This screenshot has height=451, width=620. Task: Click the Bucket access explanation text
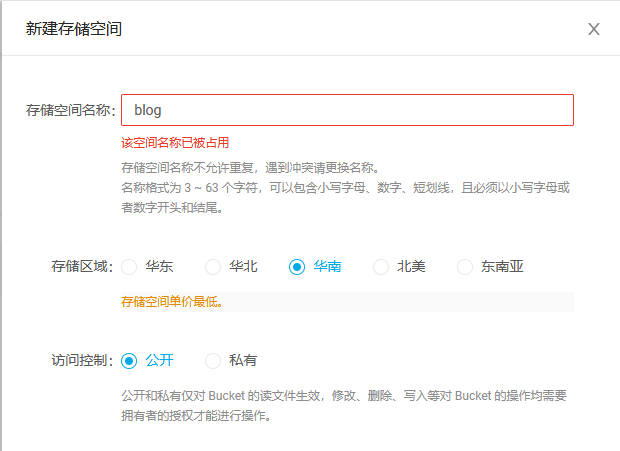[344, 406]
